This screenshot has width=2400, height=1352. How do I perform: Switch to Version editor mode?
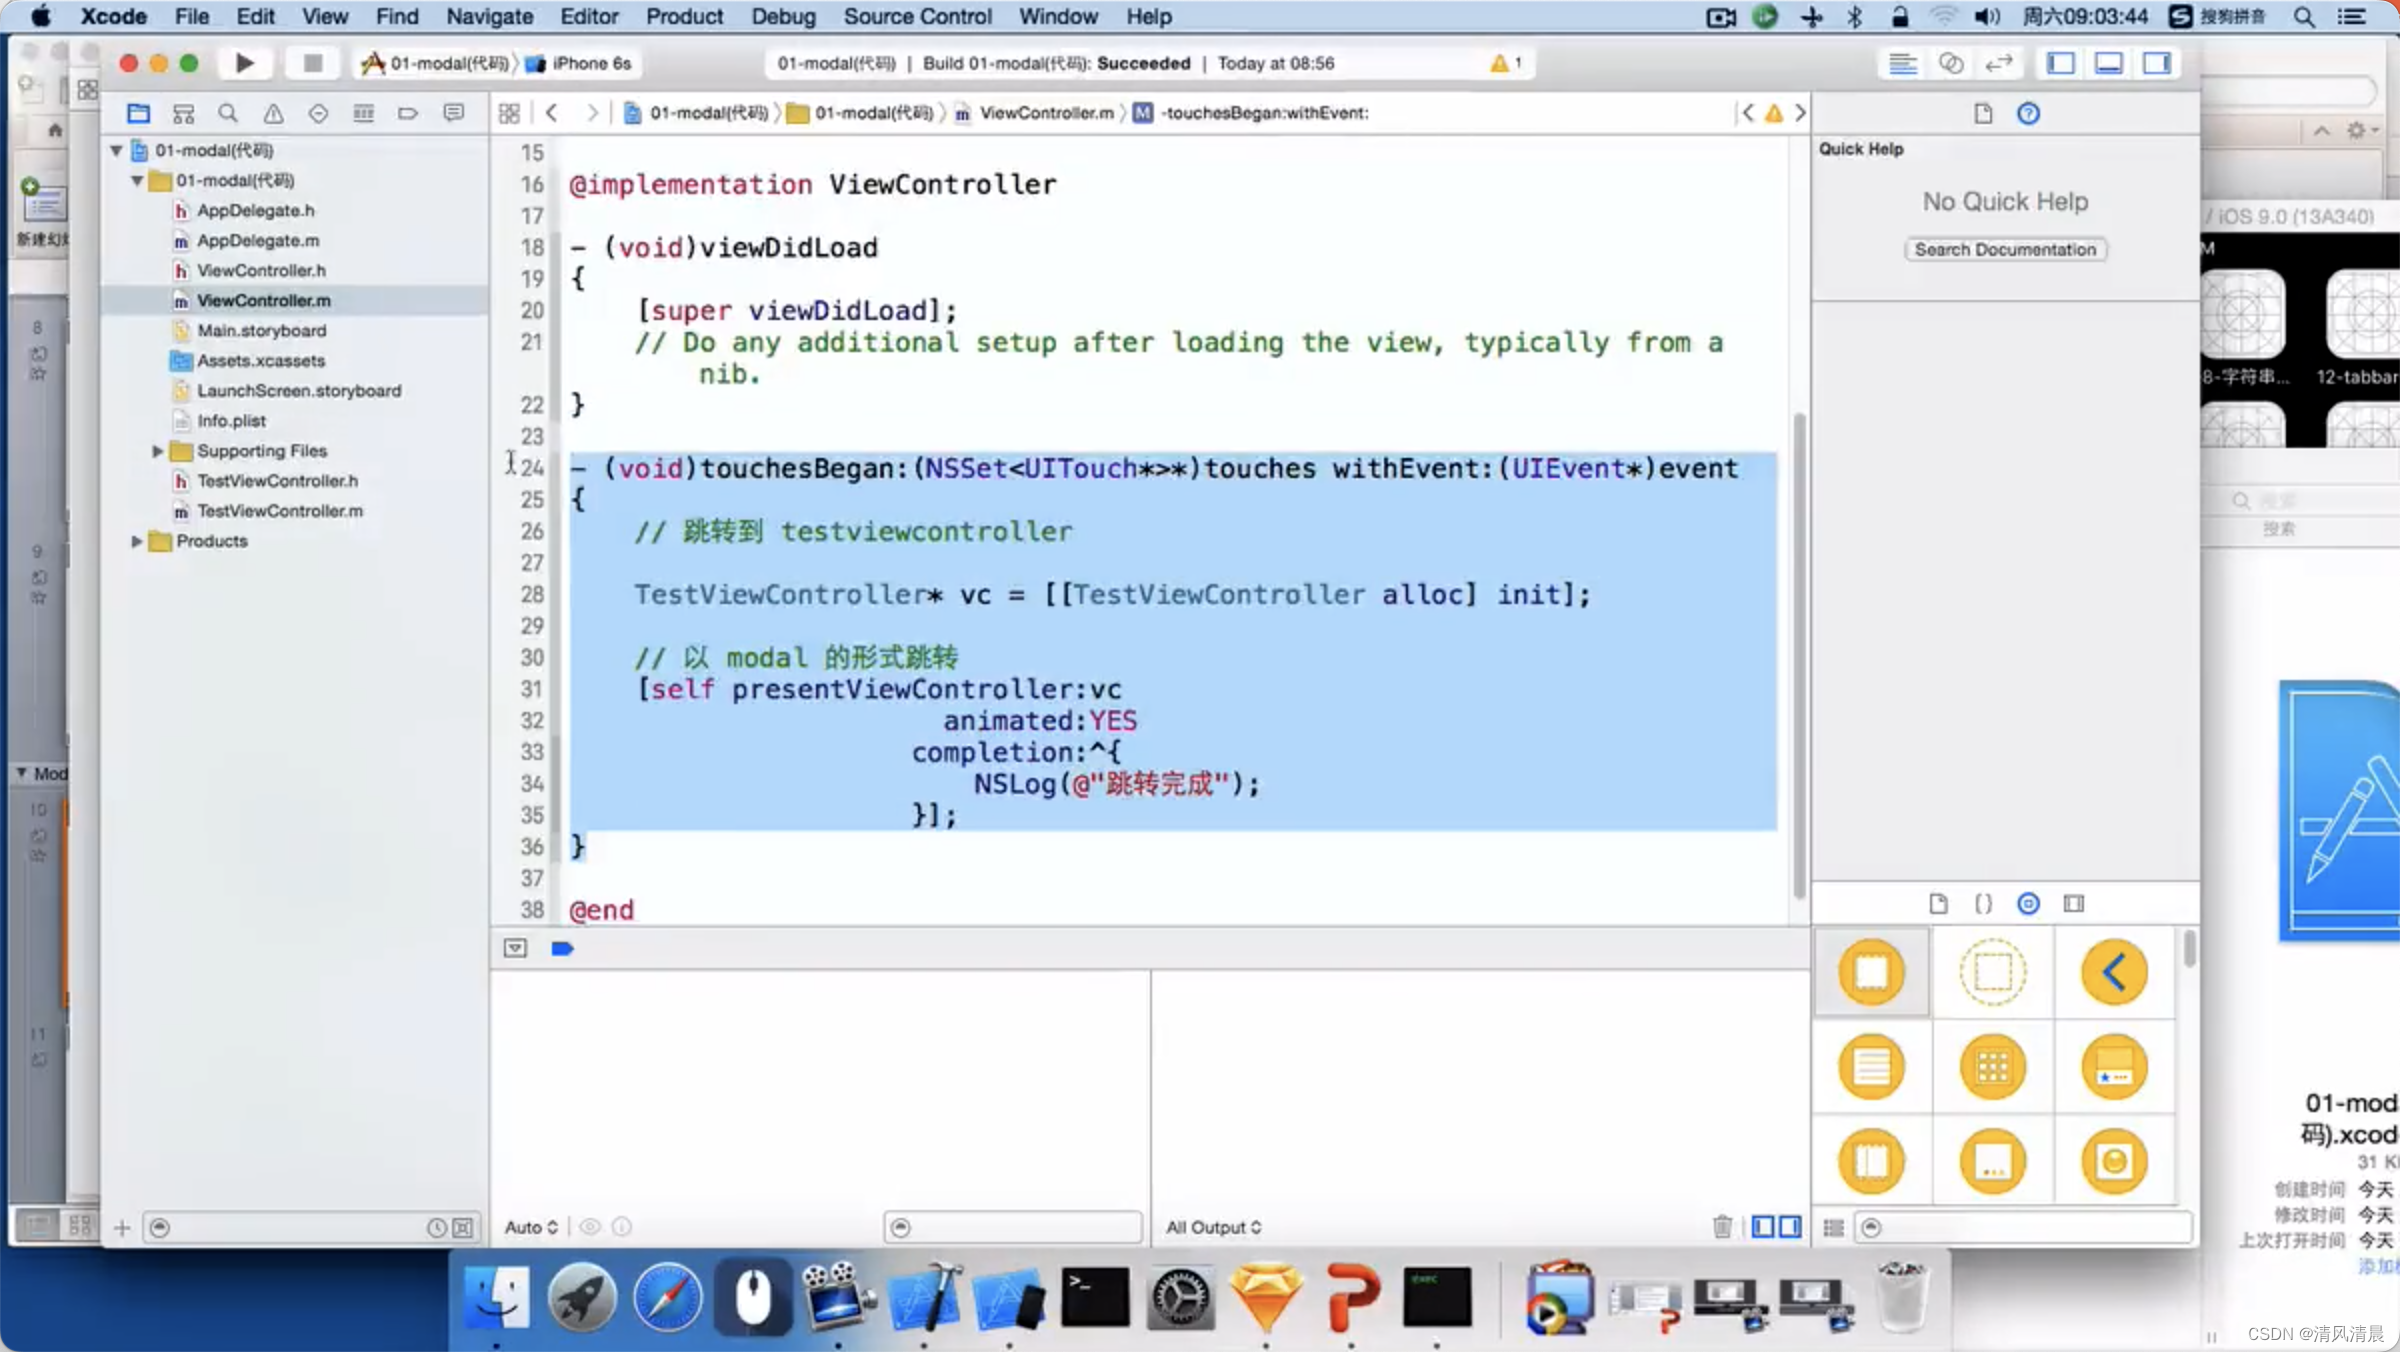tap(1998, 63)
